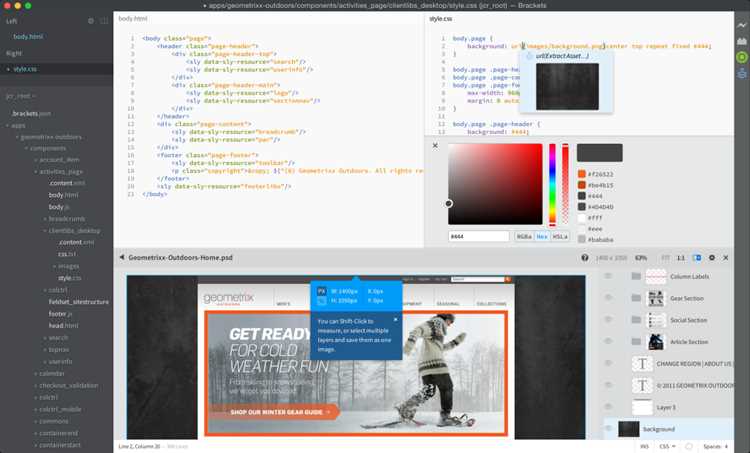The height and width of the screenshot is (453, 750).
Task: Click the green Extract circle icon
Action: tap(741, 57)
